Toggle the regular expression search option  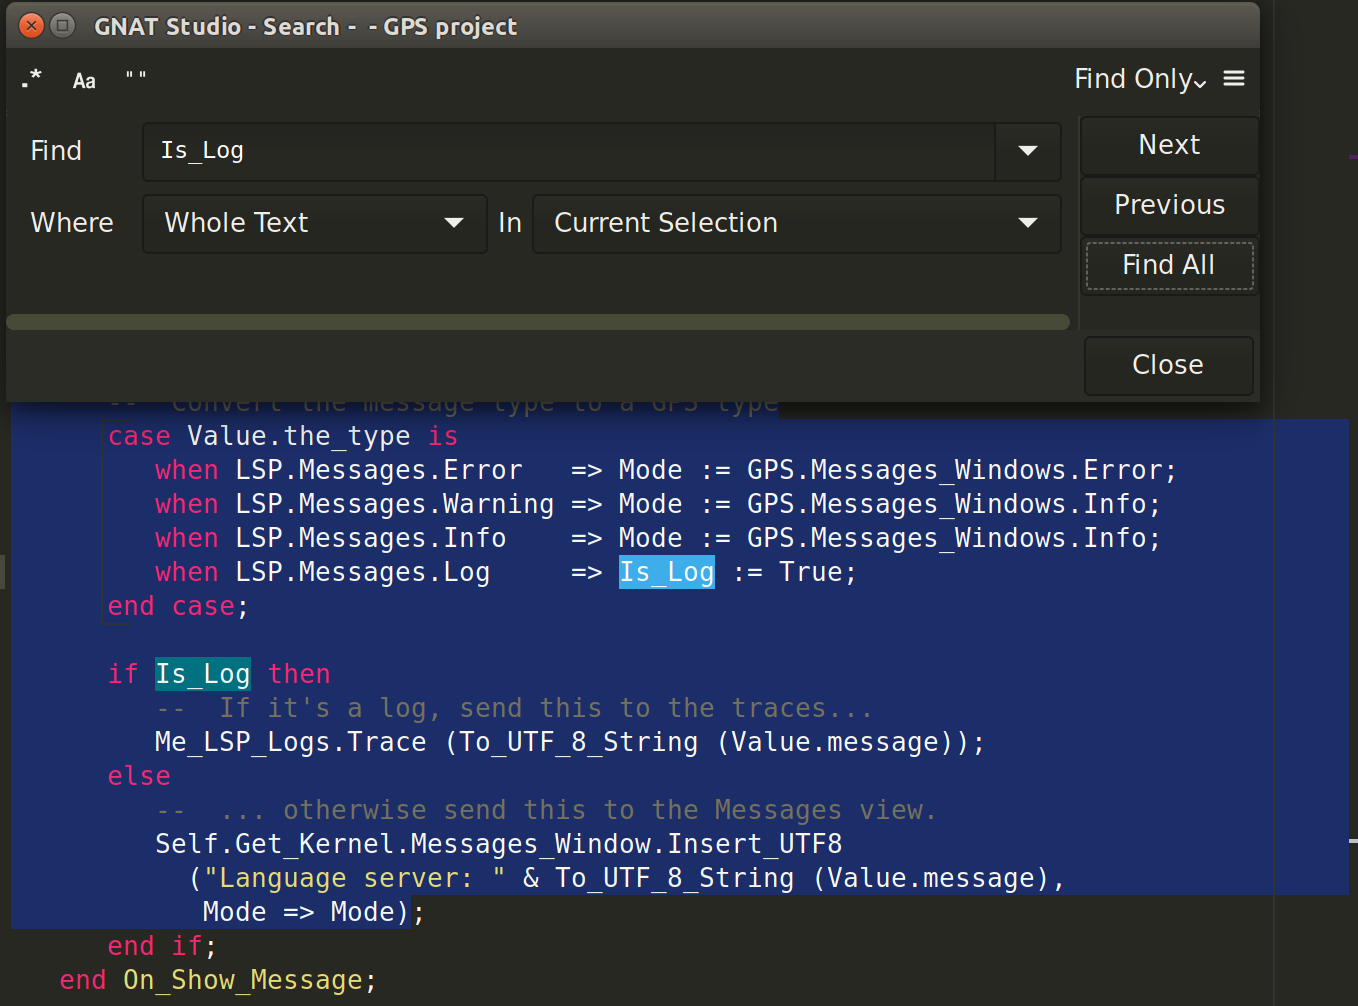tap(32, 79)
